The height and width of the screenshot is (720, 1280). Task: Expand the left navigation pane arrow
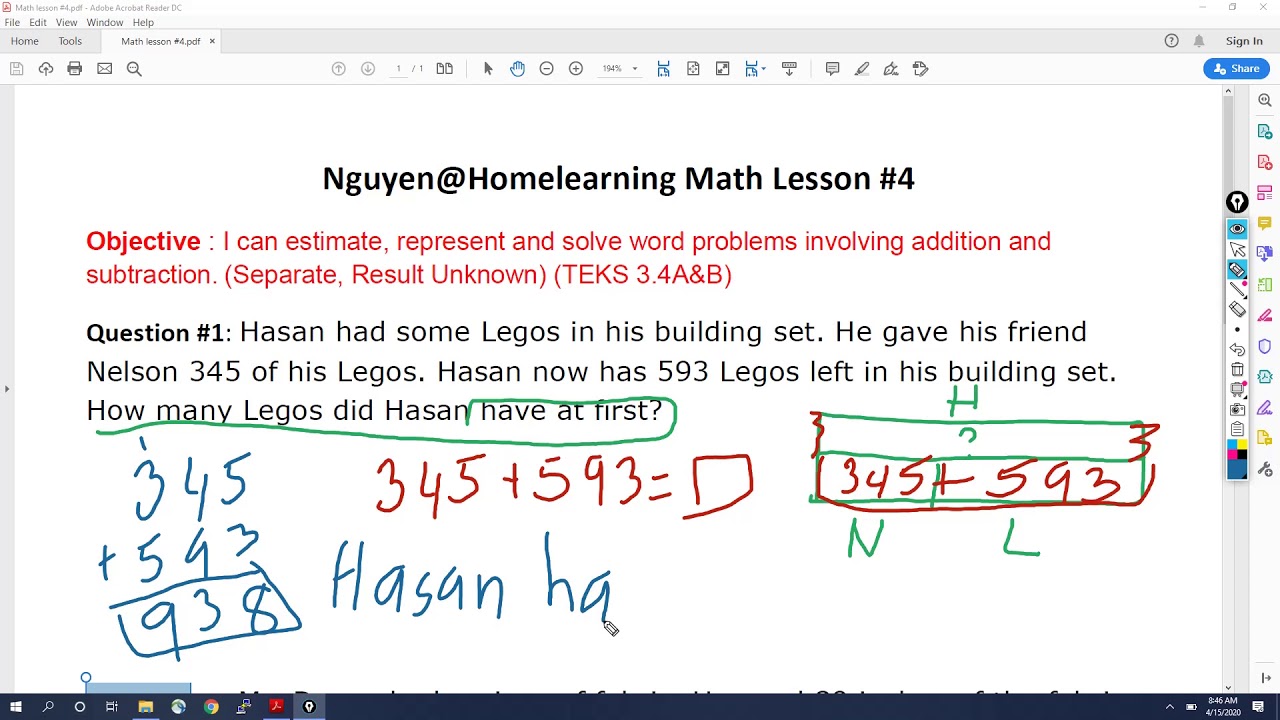(x=7, y=389)
